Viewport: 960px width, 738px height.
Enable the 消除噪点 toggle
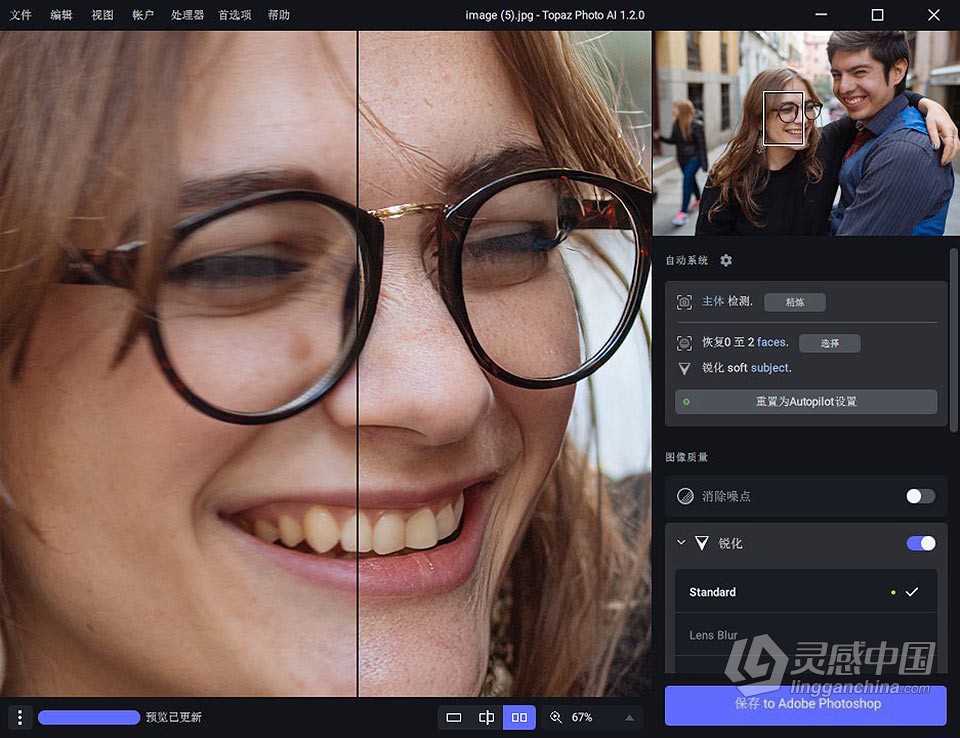[x=920, y=496]
